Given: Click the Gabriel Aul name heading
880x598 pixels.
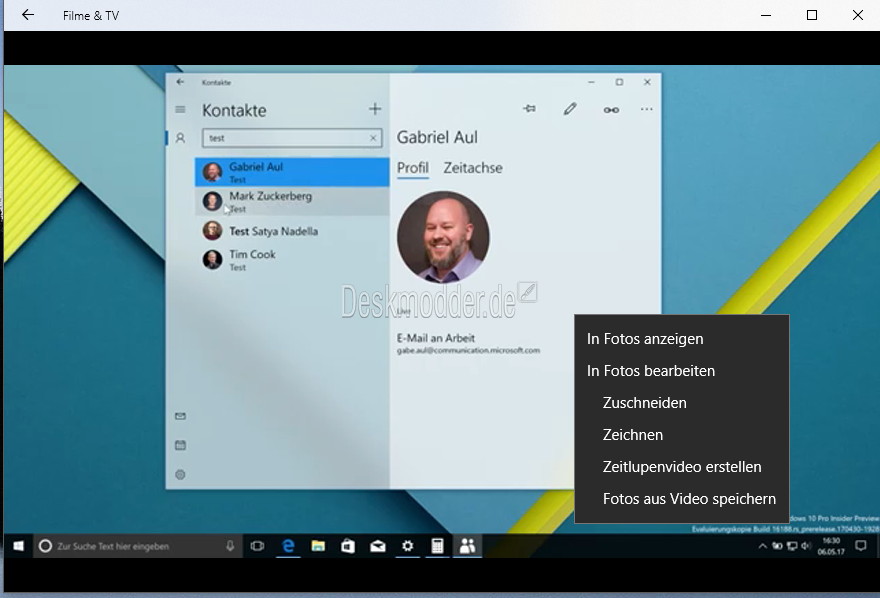Looking at the screenshot, I should pyautogui.click(x=437, y=137).
